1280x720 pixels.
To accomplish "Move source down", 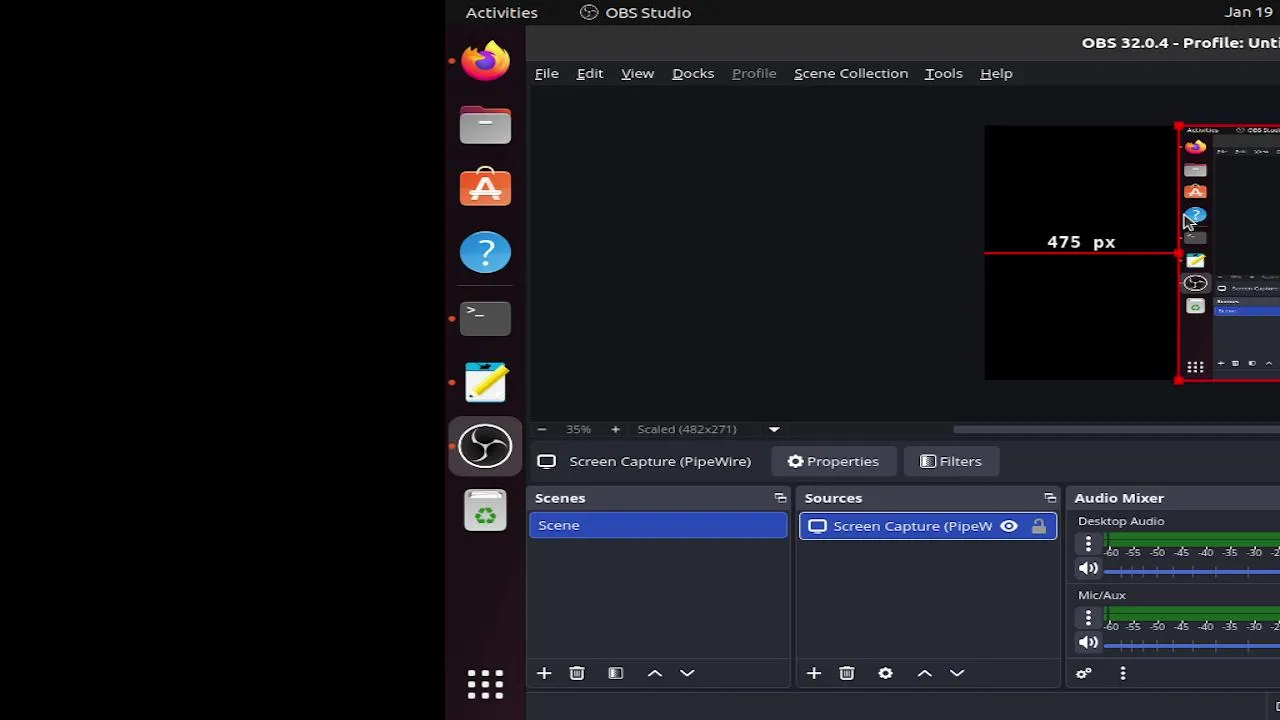I will point(957,673).
